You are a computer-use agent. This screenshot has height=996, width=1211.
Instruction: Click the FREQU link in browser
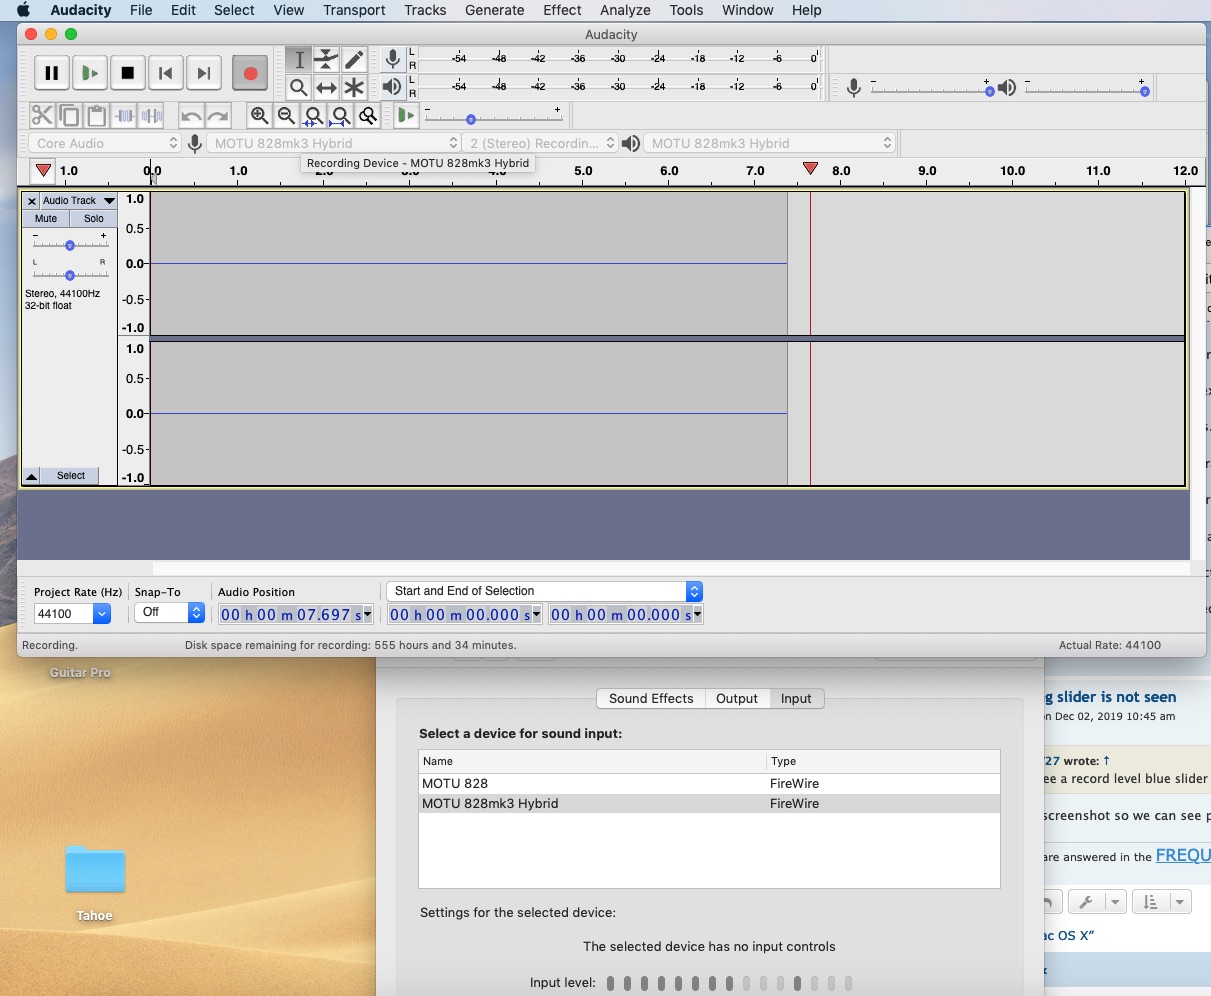coord(1183,855)
